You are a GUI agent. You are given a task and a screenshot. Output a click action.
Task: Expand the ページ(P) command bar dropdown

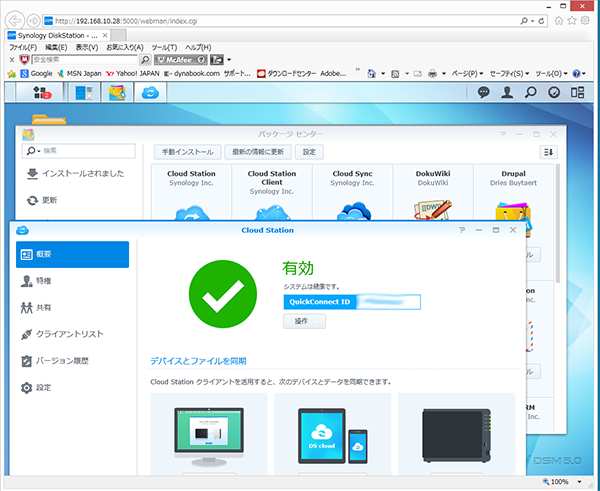pos(467,73)
